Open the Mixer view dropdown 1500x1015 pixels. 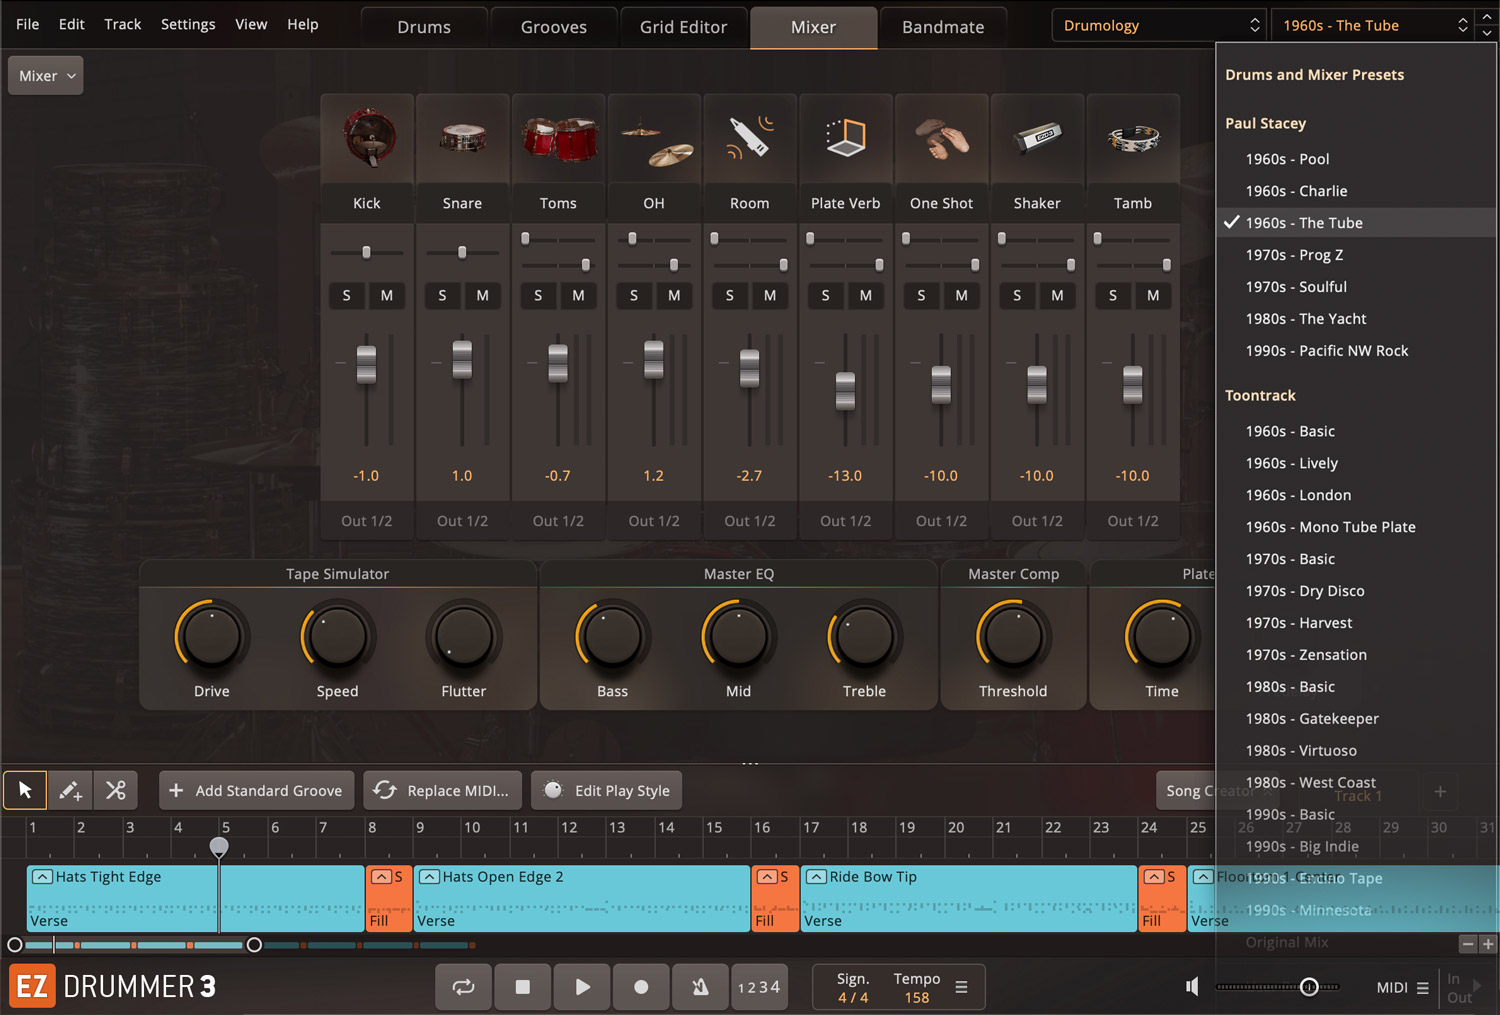click(x=46, y=76)
